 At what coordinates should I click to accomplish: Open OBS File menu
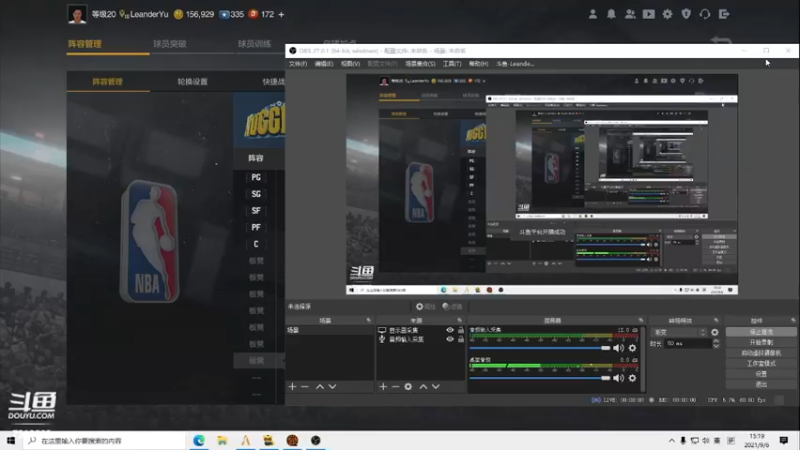tap(298, 64)
